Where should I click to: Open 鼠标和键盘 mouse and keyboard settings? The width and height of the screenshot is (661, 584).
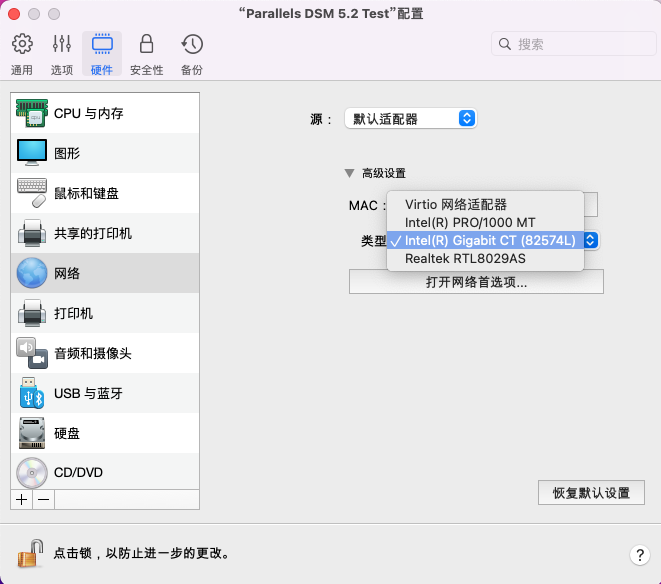[x=105, y=193]
